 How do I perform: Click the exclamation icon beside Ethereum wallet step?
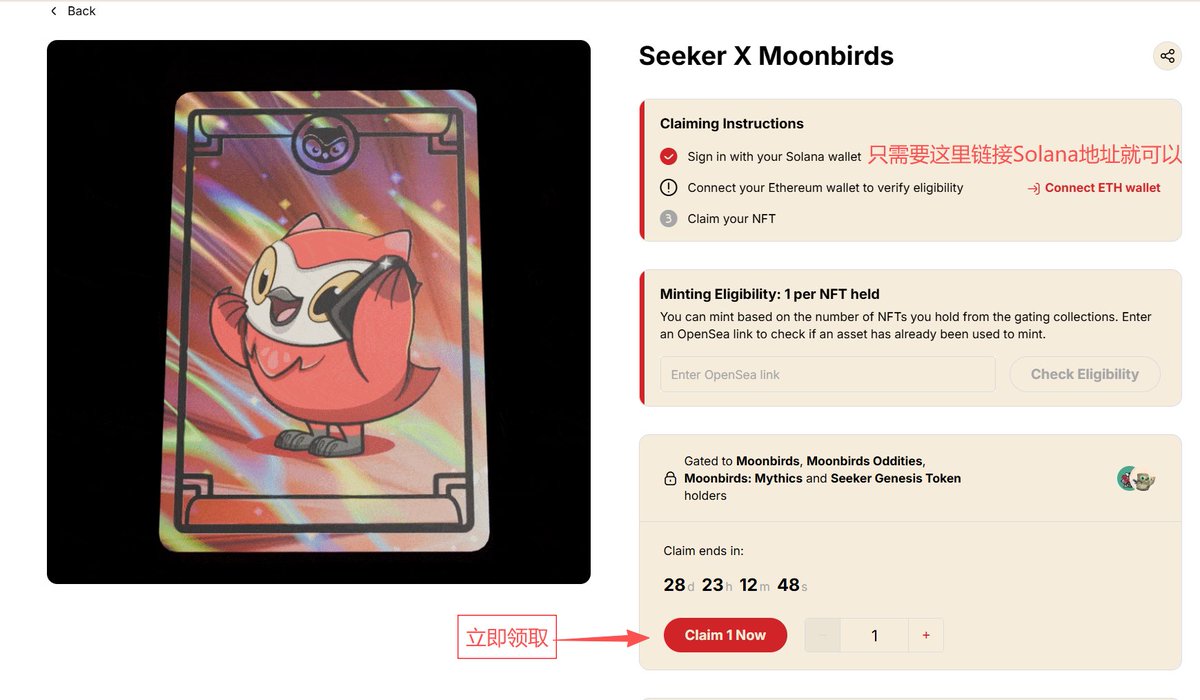pyautogui.click(x=669, y=187)
